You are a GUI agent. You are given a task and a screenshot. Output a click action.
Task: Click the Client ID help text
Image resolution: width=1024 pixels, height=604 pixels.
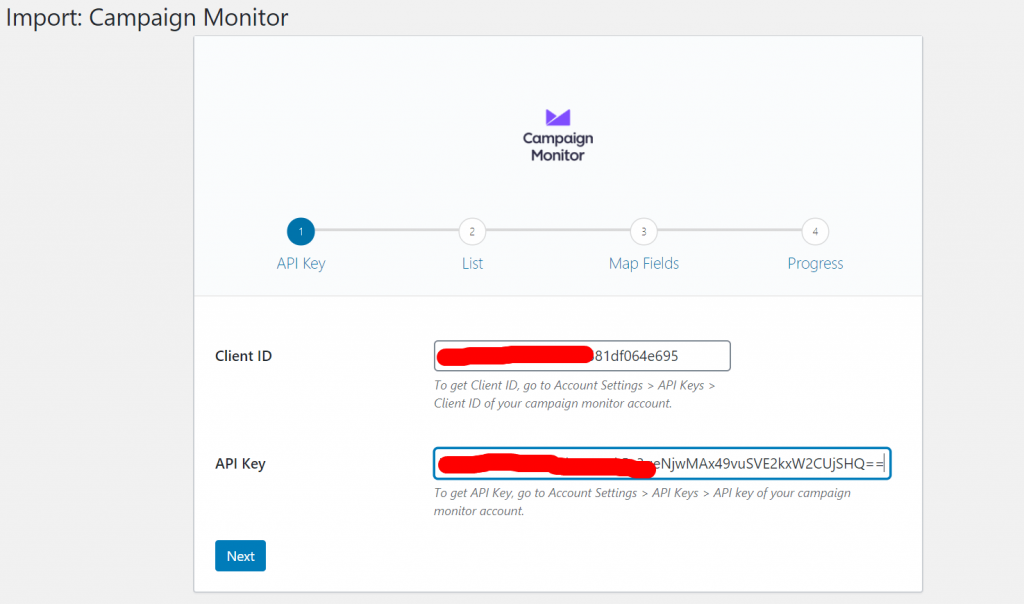click(x=575, y=394)
